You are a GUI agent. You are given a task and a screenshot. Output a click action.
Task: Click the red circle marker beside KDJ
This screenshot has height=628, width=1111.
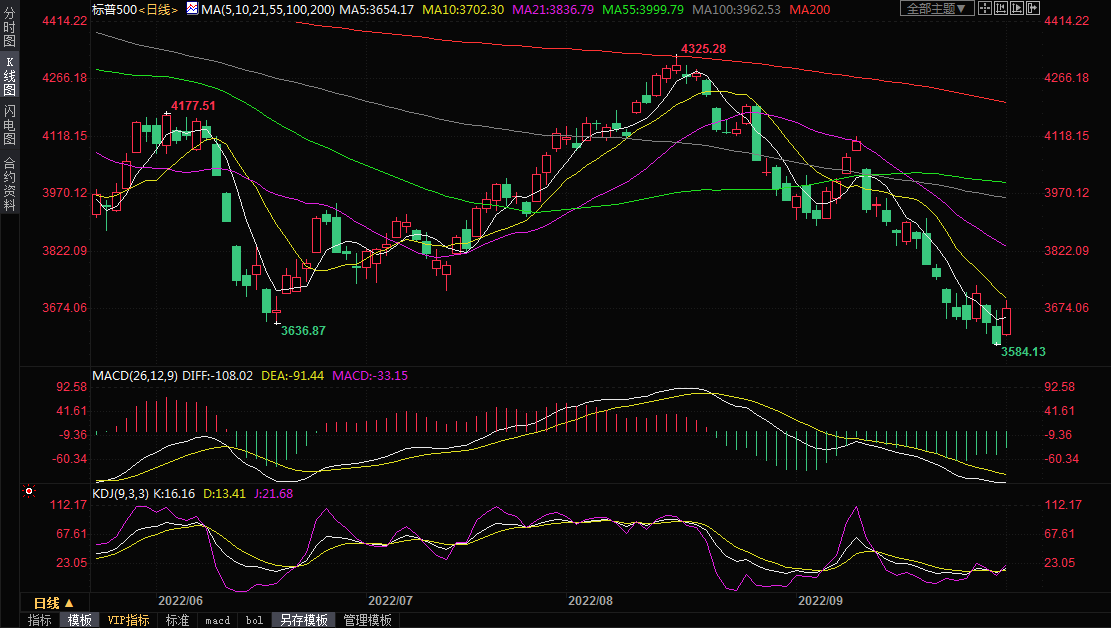point(29,492)
